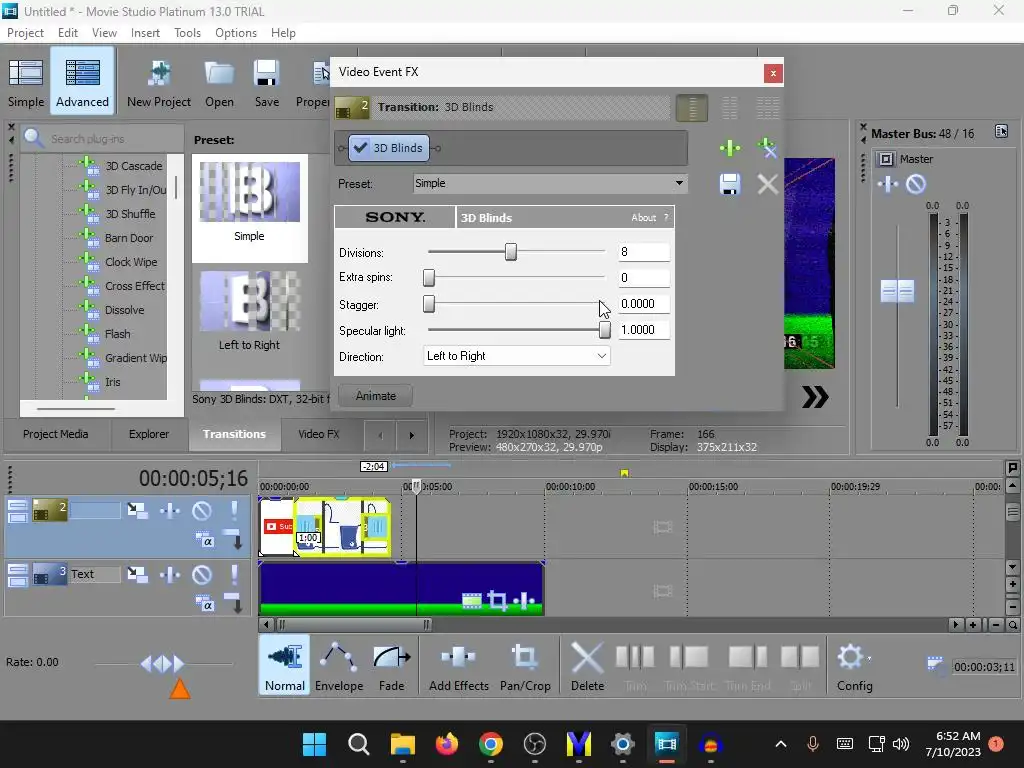Create a New Project from the toolbar

(x=159, y=82)
